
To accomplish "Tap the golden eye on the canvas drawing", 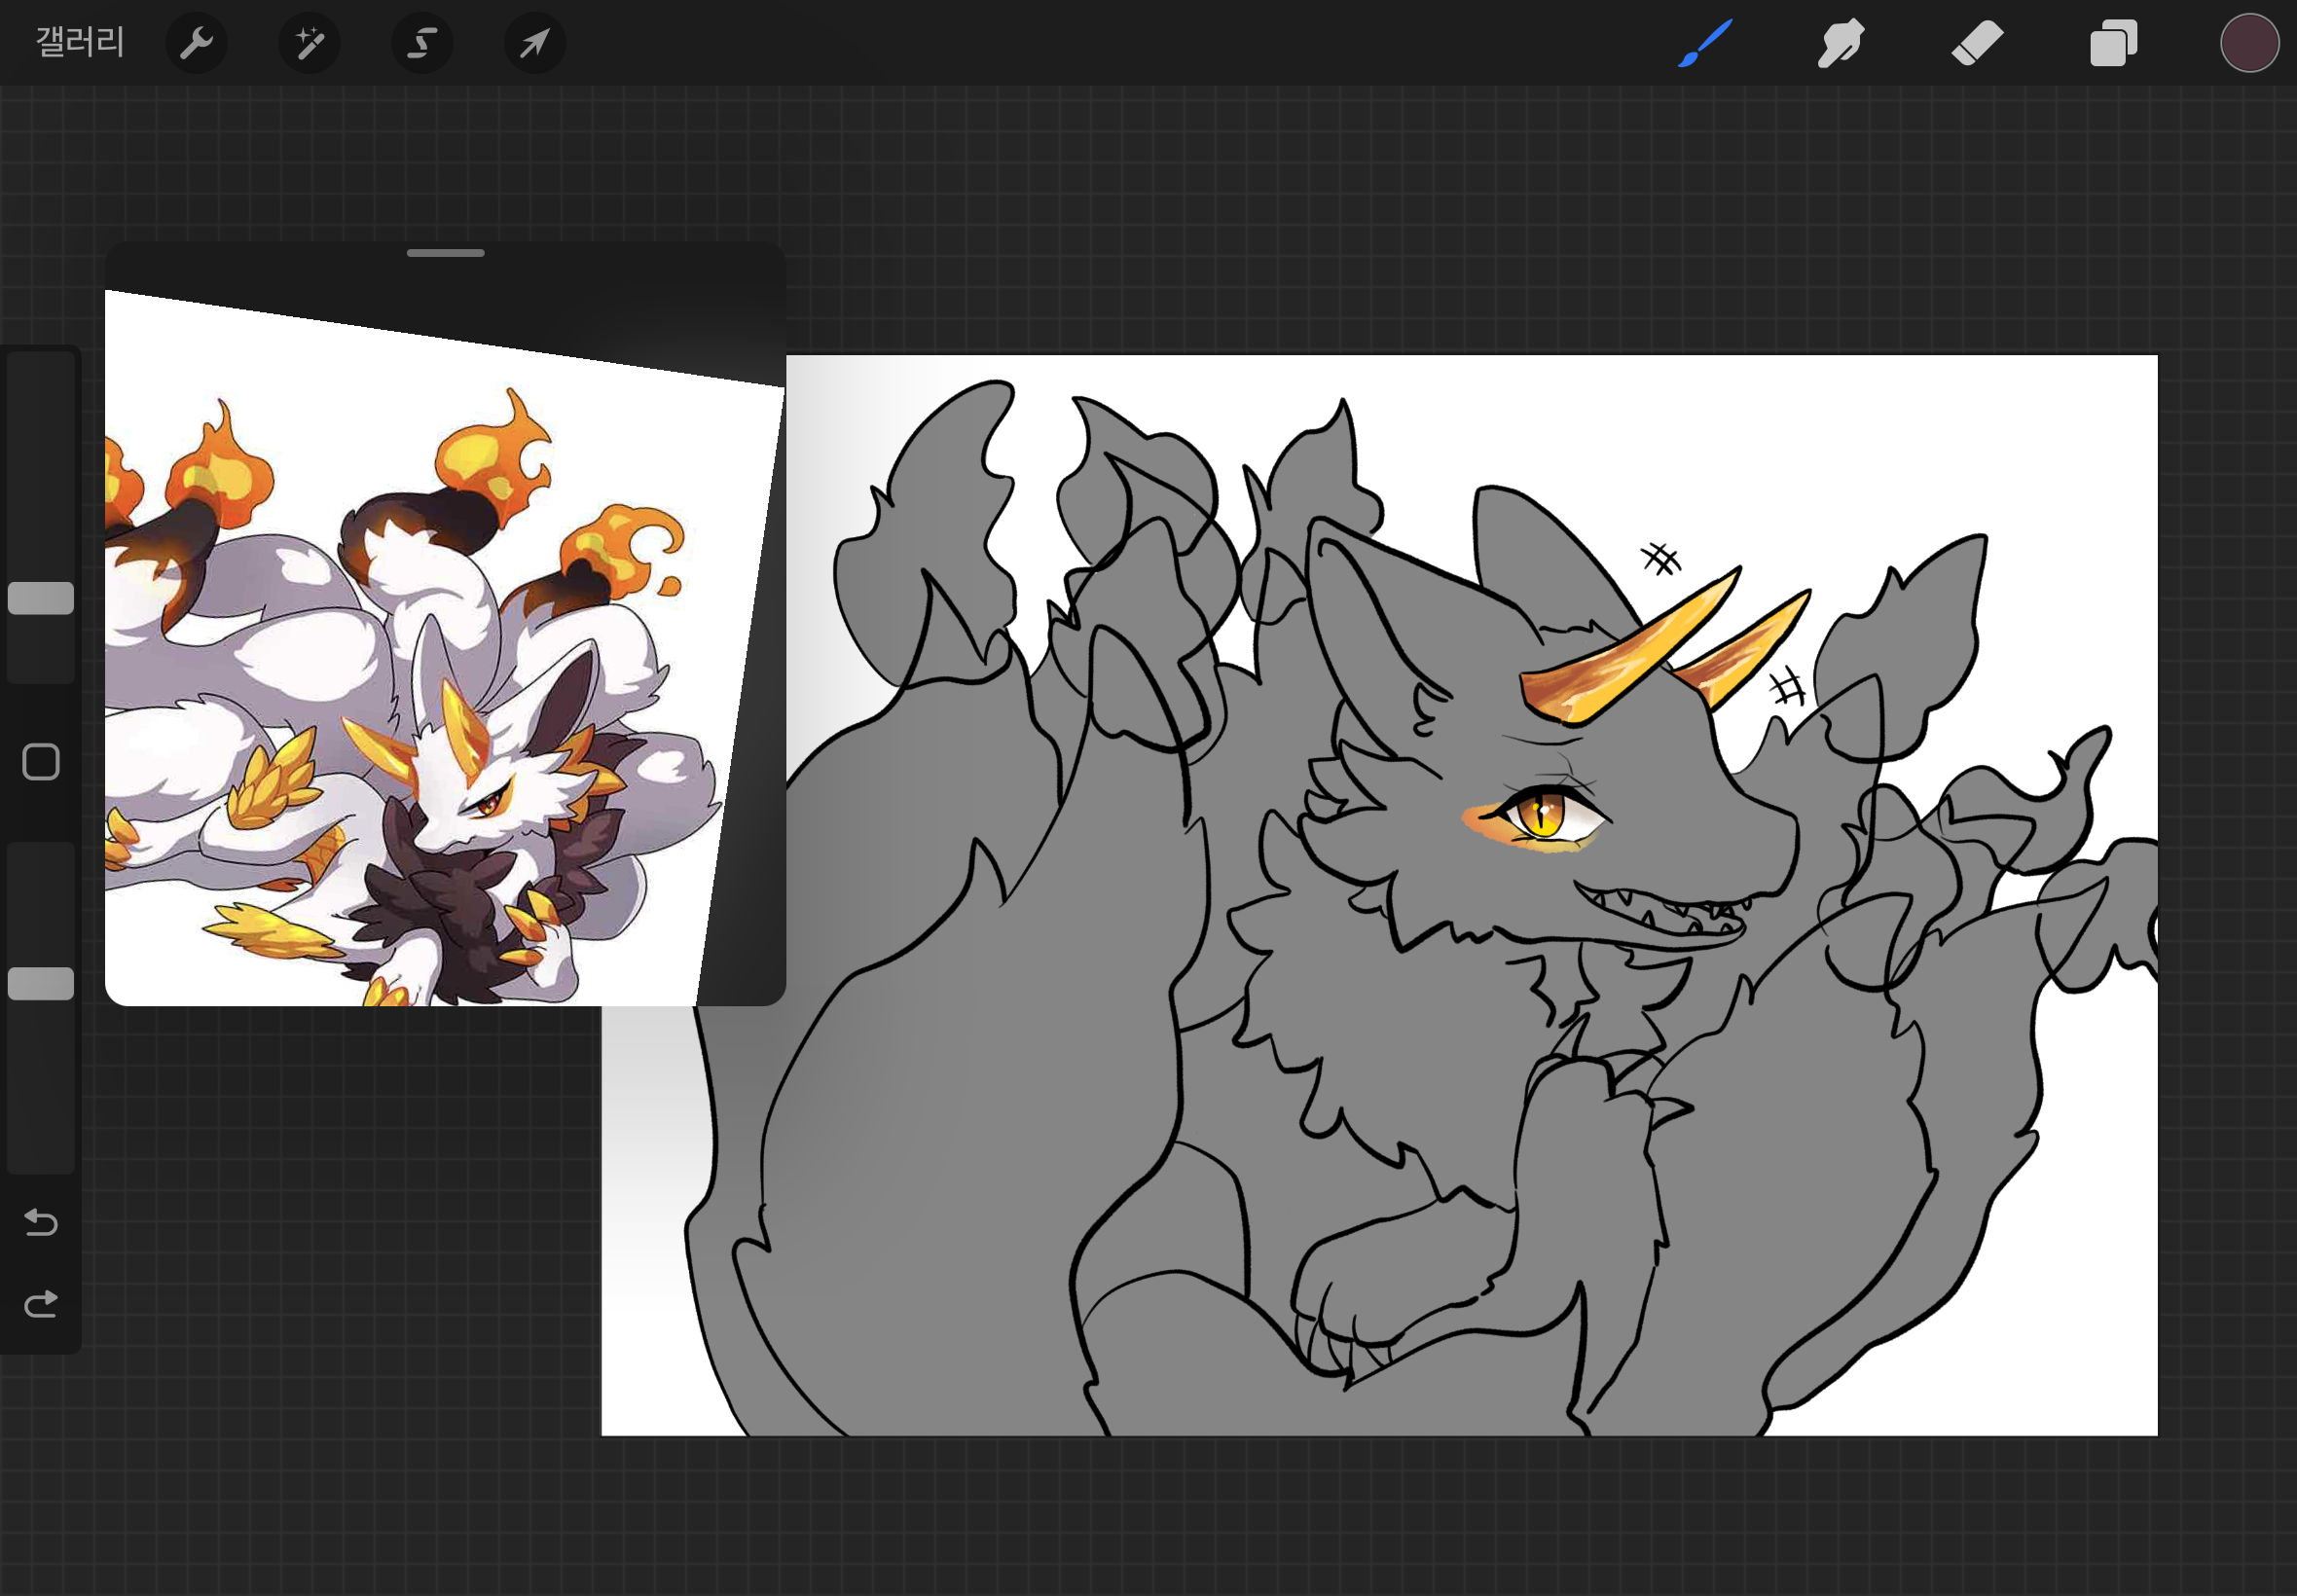I will pos(1542,812).
